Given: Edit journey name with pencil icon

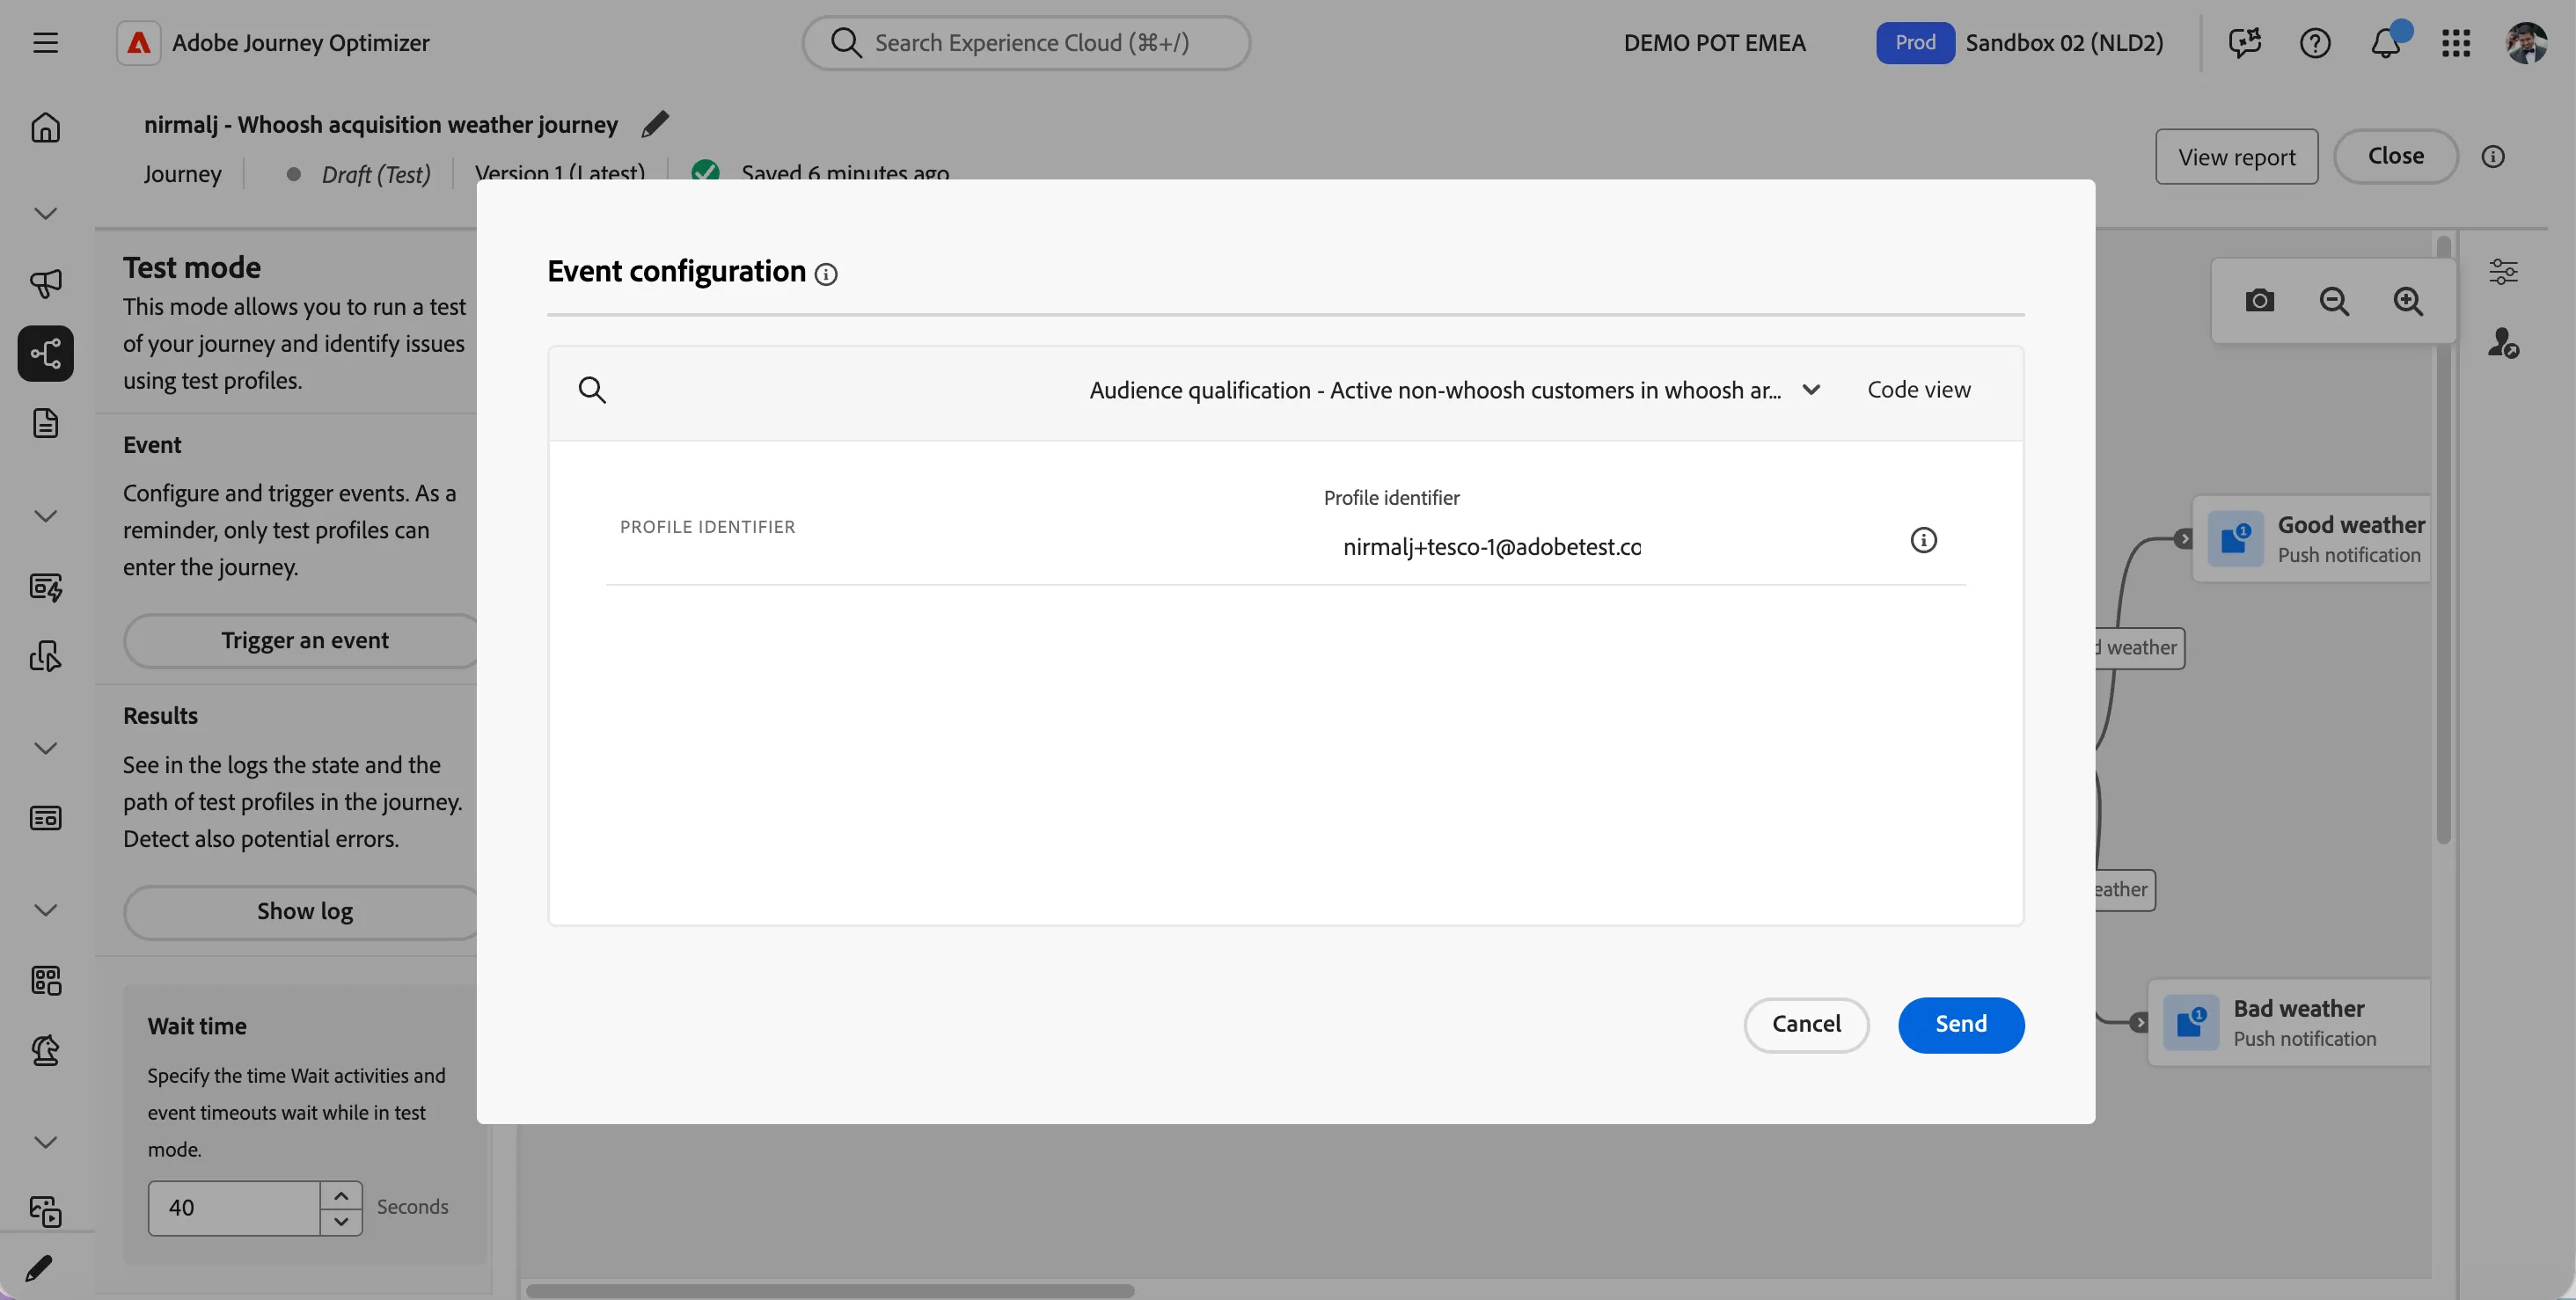Looking at the screenshot, I should click(655, 124).
